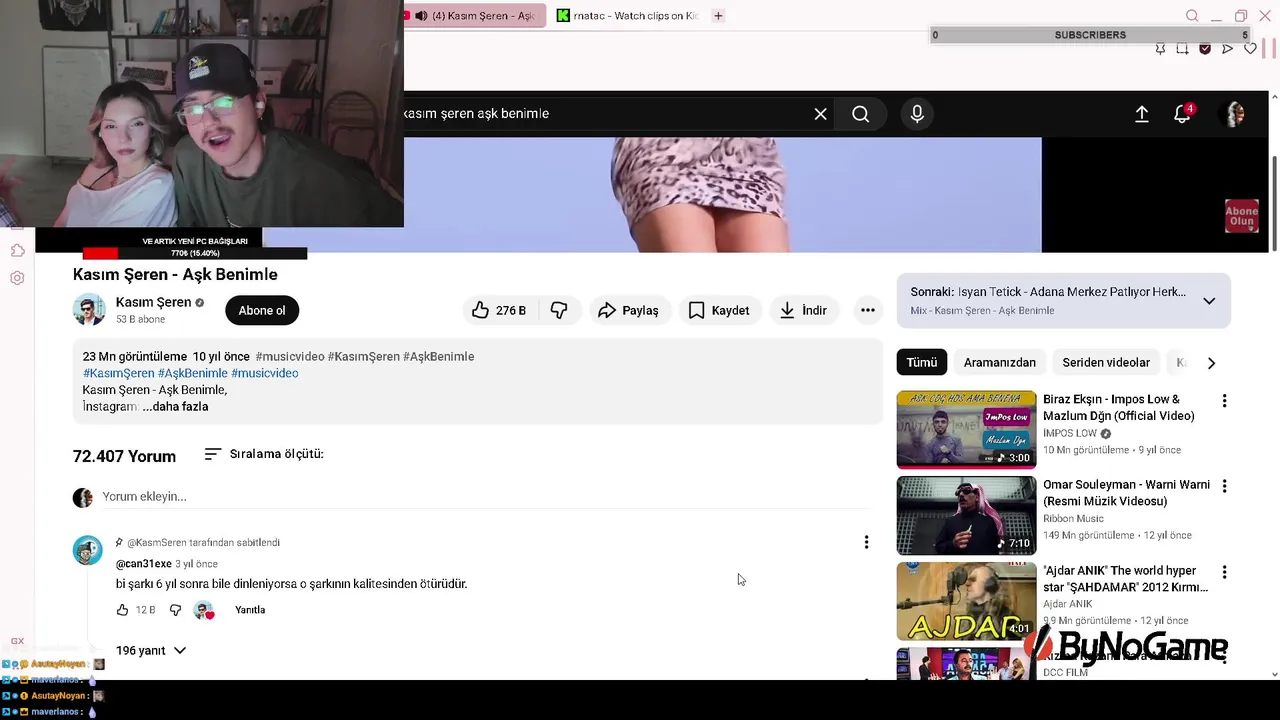Start voice search with the microphone
The width and height of the screenshot is (1280, 720).
click(917, 114)
